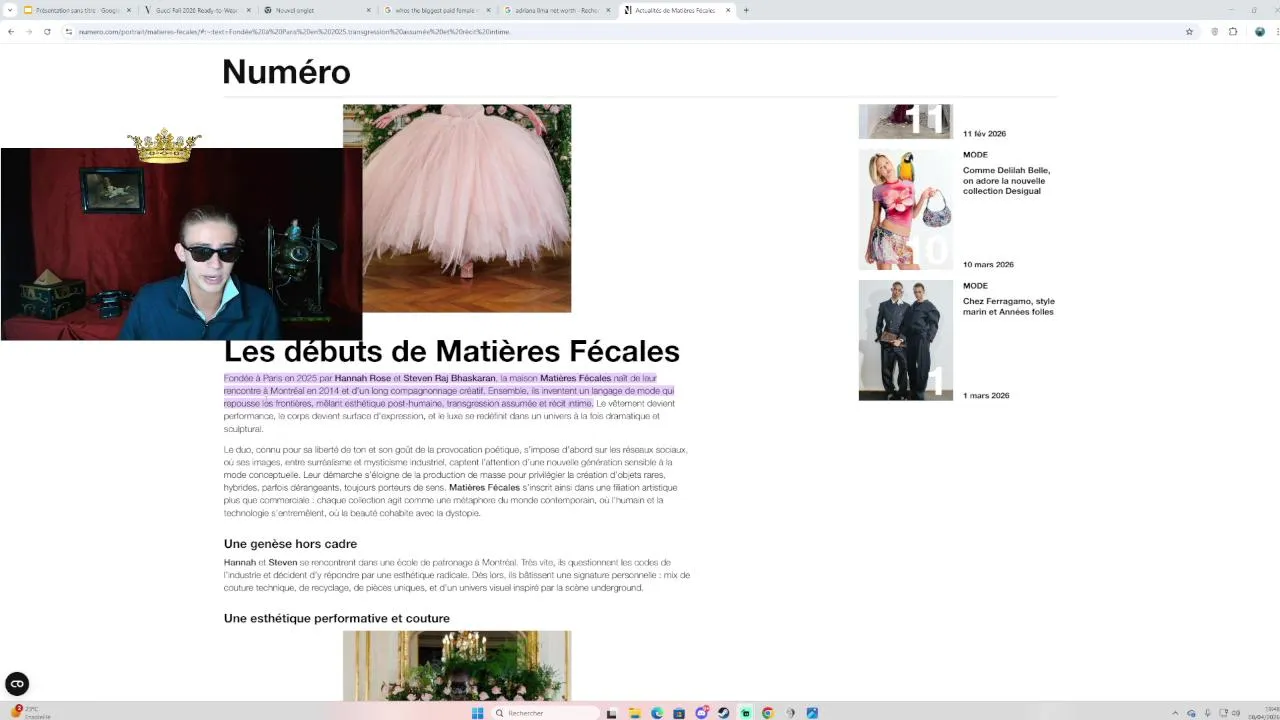Open the round accessibility widget bottom left
Viewport: 1280px width, 720px height.
[x=17, y=684]
